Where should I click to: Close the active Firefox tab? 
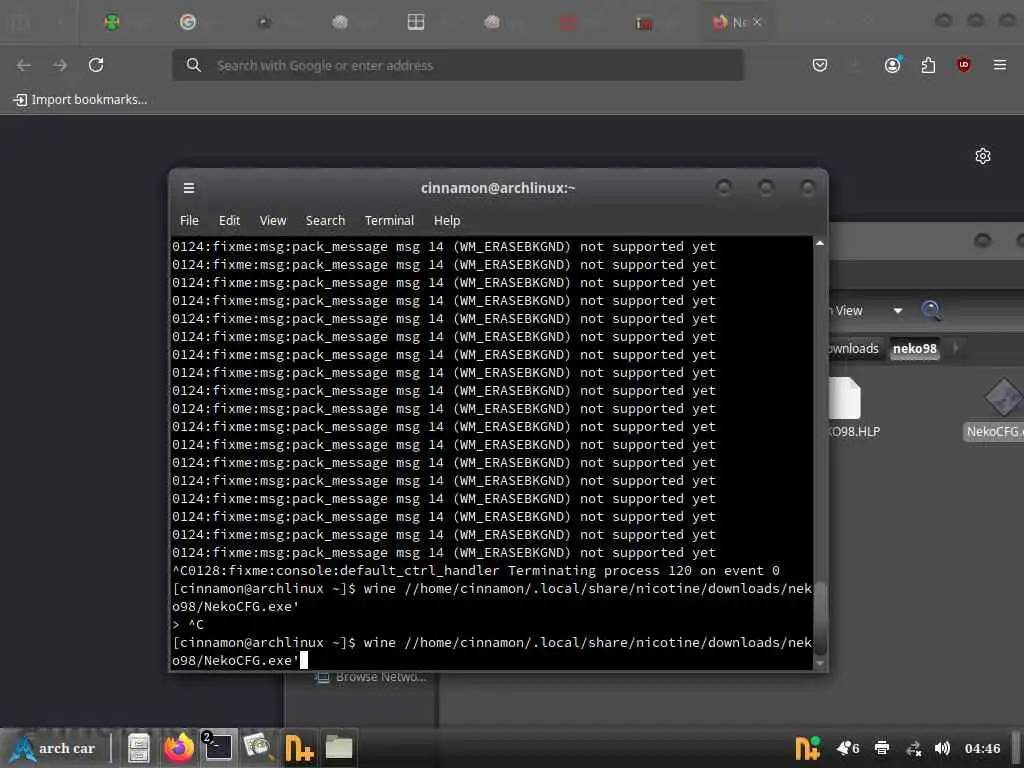click(757, 22)
